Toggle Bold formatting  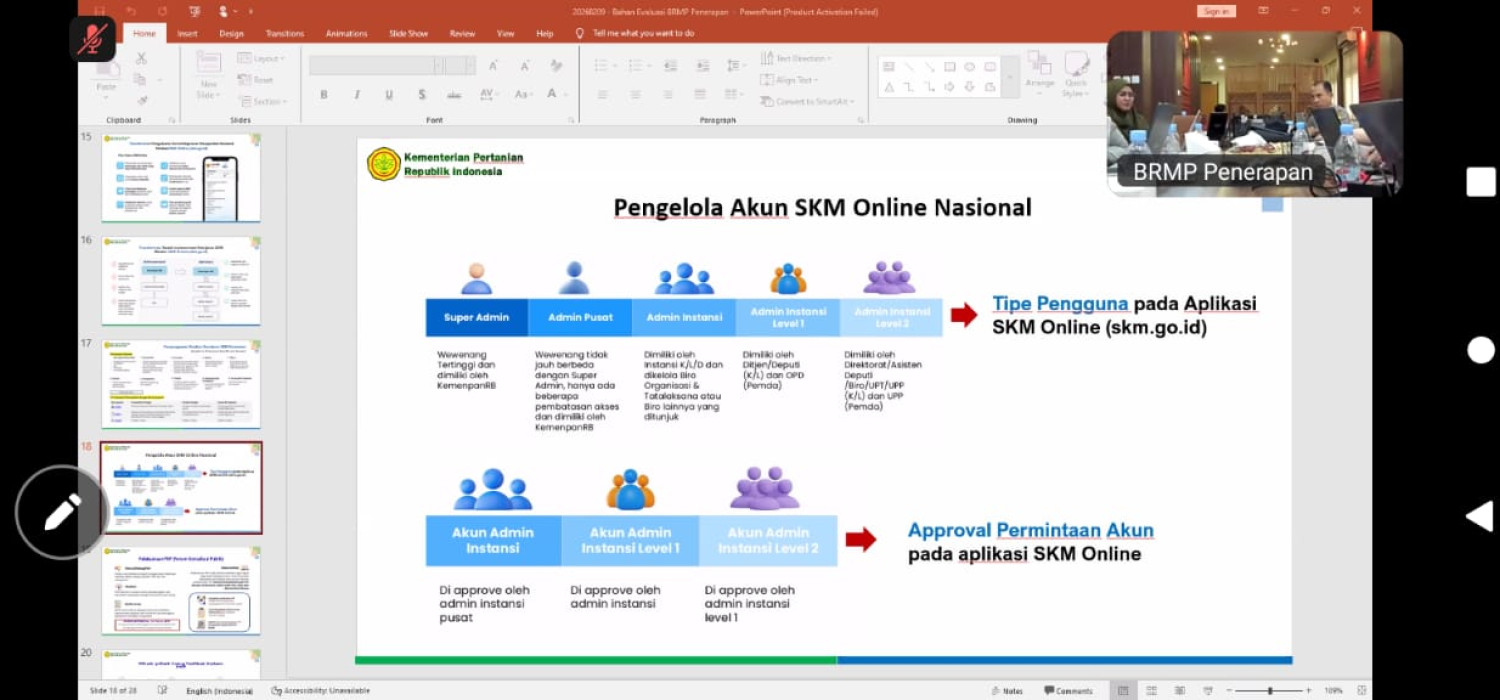click(324, 95)
